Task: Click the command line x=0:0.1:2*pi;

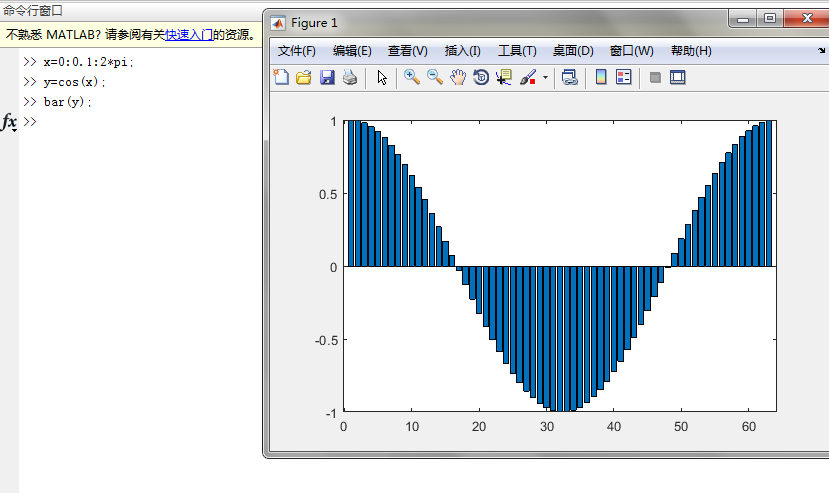Action: [x=89, y=62]
